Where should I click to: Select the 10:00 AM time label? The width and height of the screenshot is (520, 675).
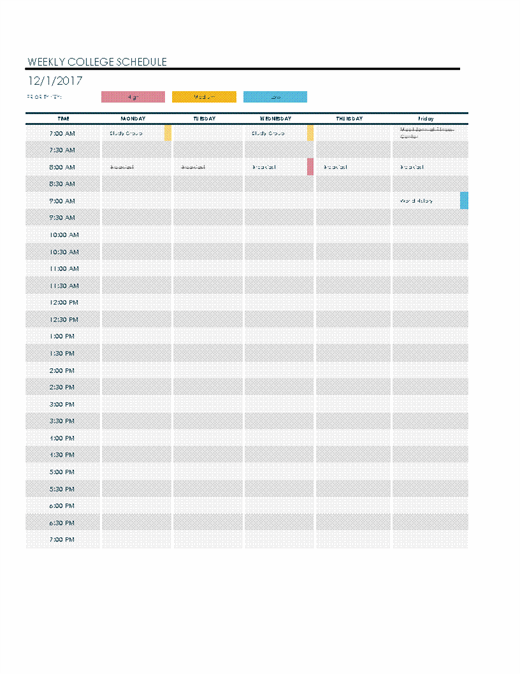coord(64,235)
